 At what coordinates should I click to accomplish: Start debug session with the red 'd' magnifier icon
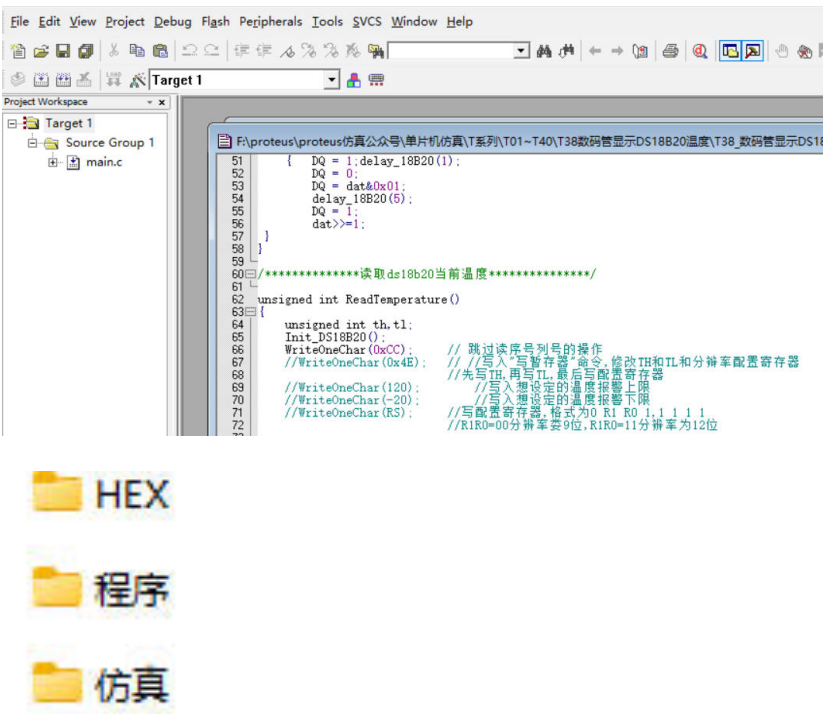pos(700,51)
